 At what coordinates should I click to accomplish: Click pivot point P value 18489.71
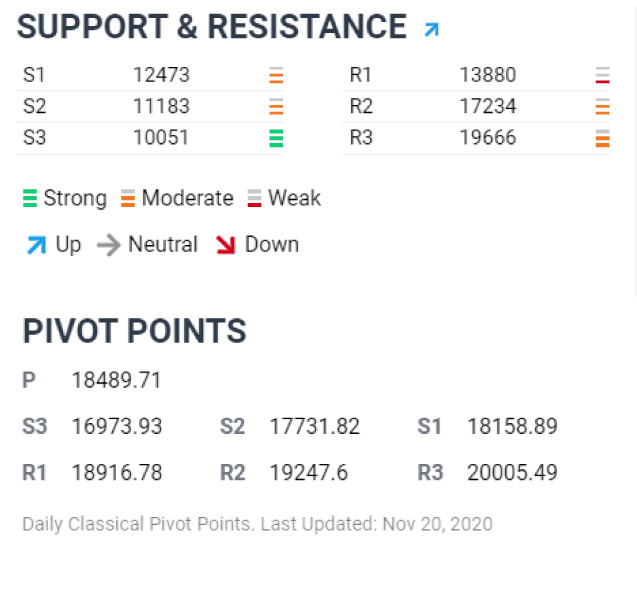click(x=117, y=381)
